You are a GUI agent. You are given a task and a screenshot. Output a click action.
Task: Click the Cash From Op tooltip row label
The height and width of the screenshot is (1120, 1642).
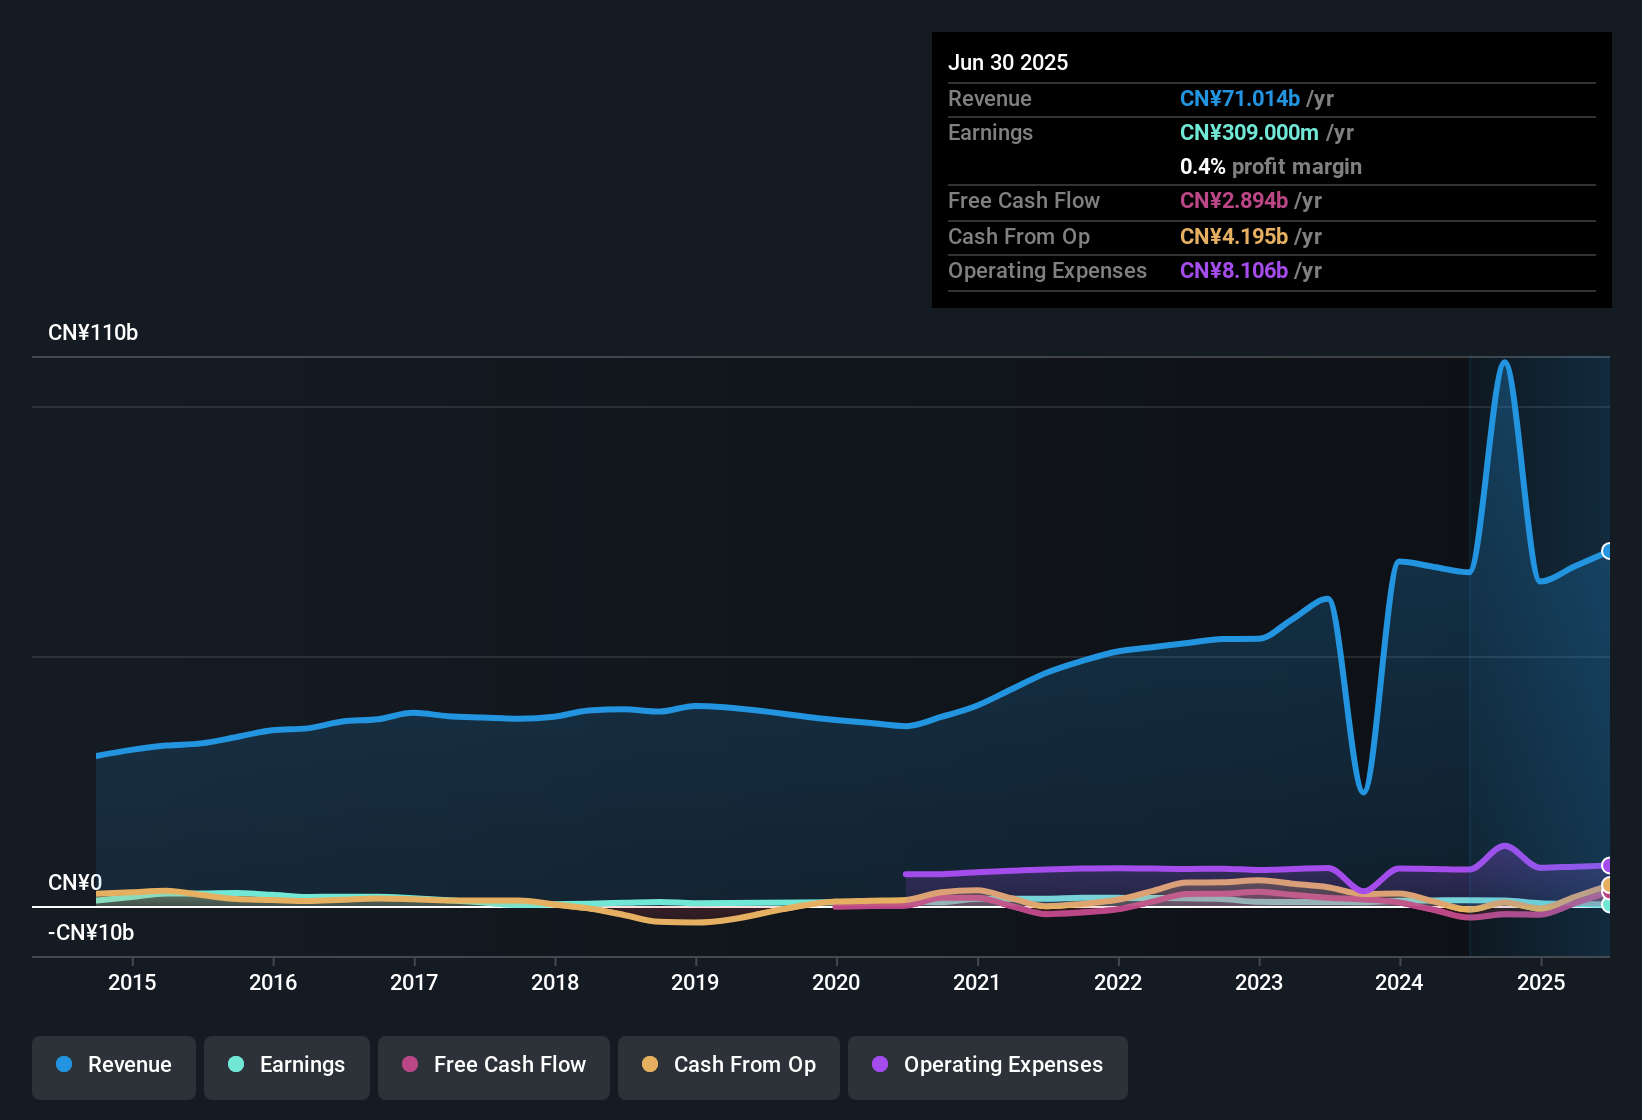pyautogui.click(x=1019, y=236)
